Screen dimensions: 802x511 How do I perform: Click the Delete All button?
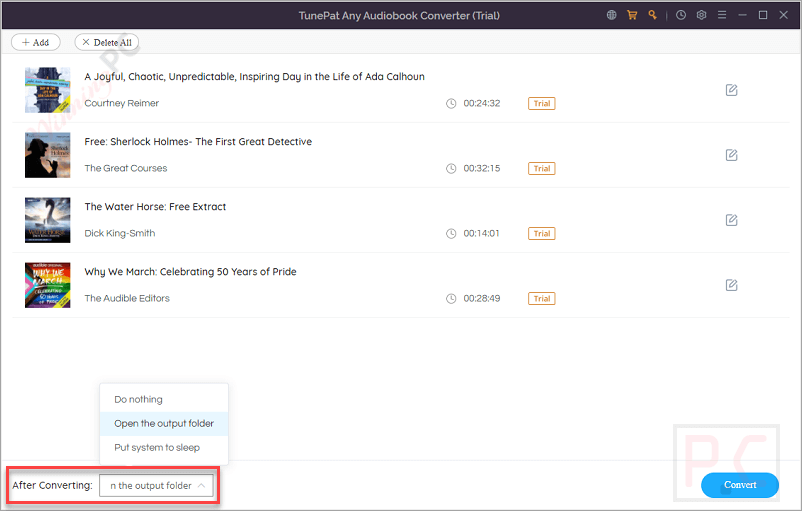(x=106, y=43)
